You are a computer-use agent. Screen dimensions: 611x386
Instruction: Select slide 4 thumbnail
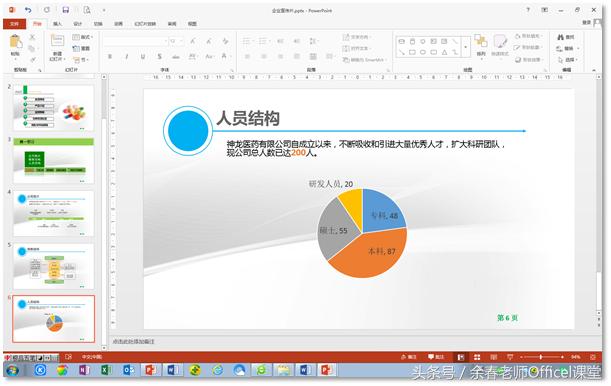point(53,213)
